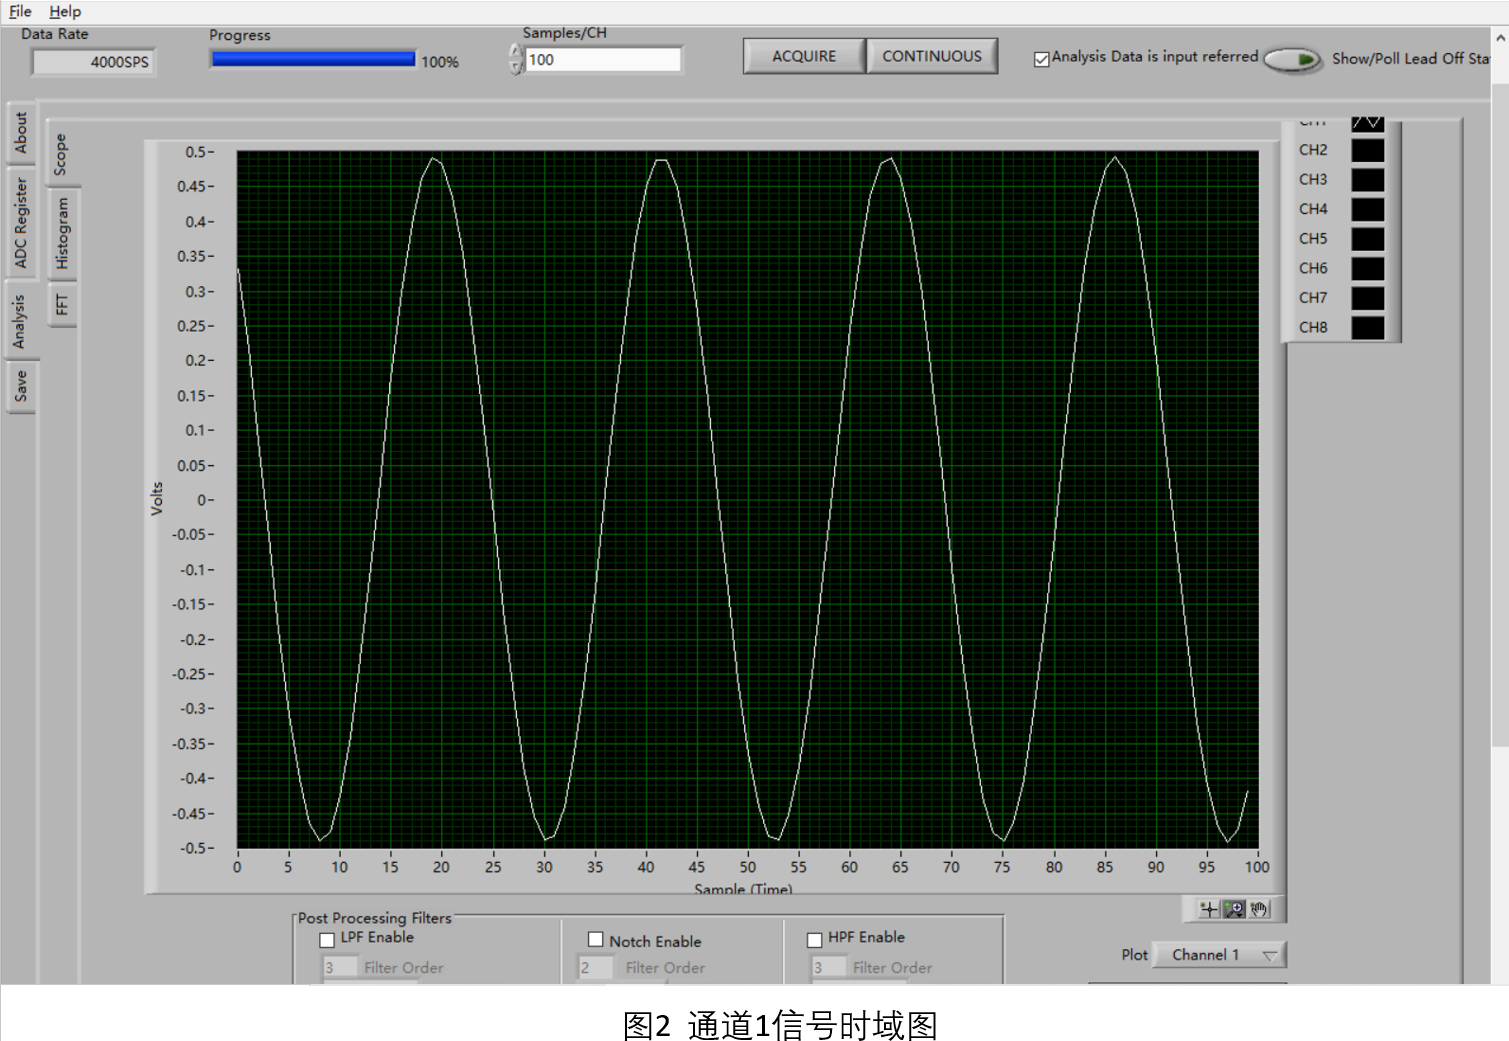The width and height of the screenshot is (1509, 1041).
Task: Click the CH2 plot color swatch
Action: tap(1368, 150)
